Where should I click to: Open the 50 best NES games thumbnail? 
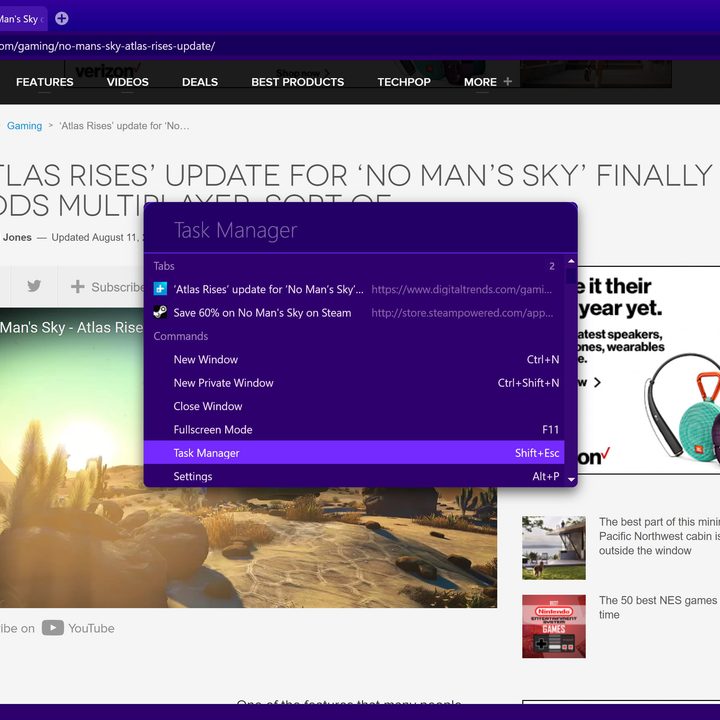point(553,626)
